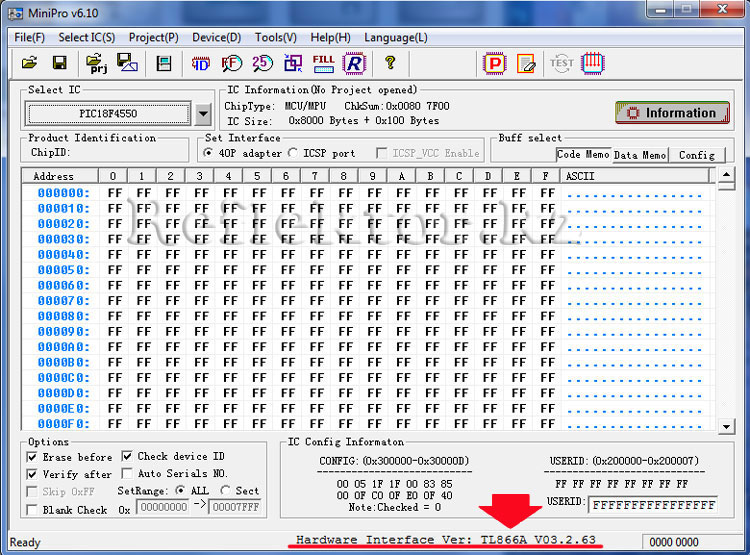750x555 pixels.
Task: Click the scrollbar down arrow of hex view
Action: click(727, 426)
